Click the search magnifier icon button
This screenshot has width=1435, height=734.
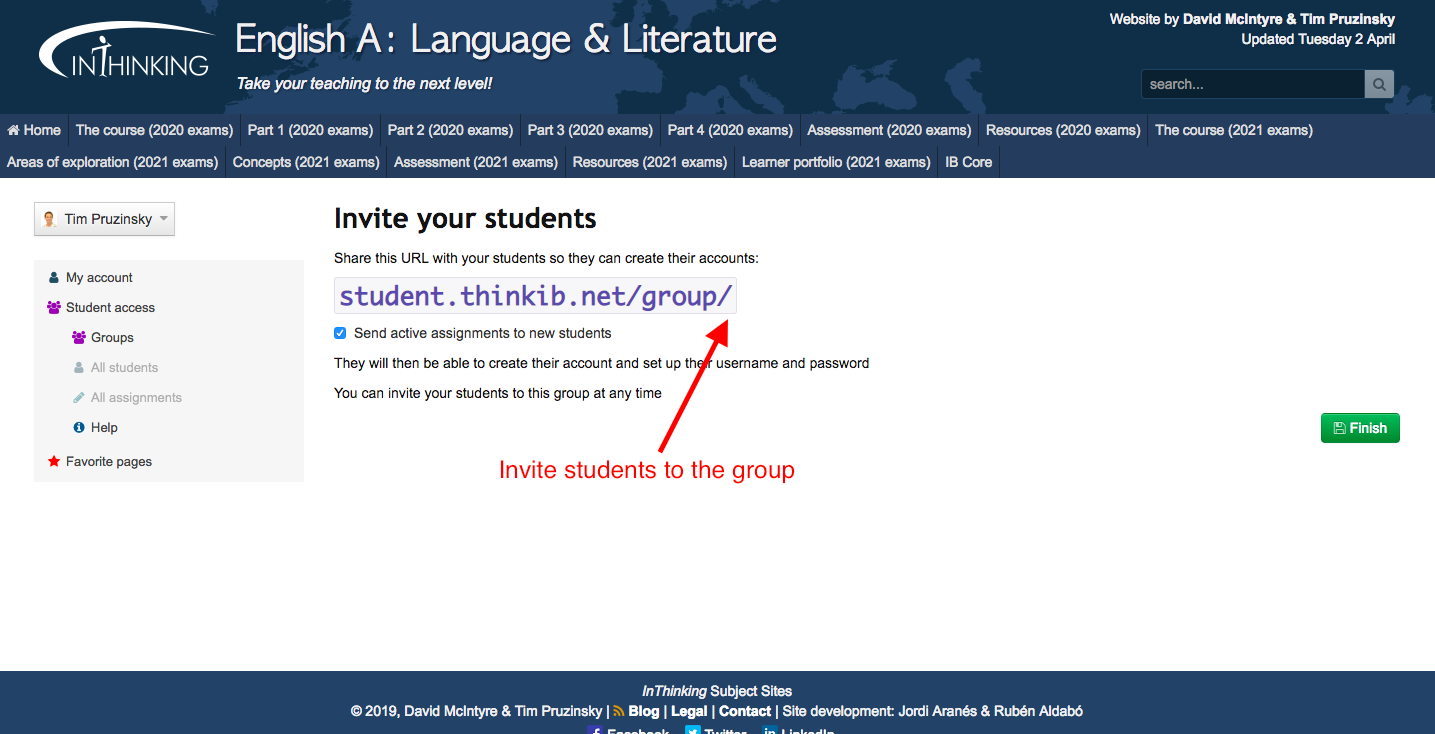[1379, 85]
